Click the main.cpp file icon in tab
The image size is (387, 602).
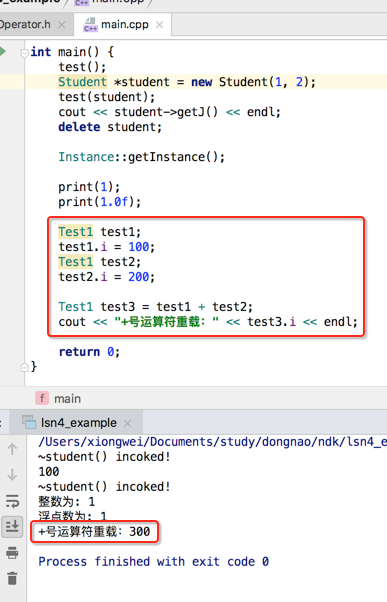click(x=90, y=25)
